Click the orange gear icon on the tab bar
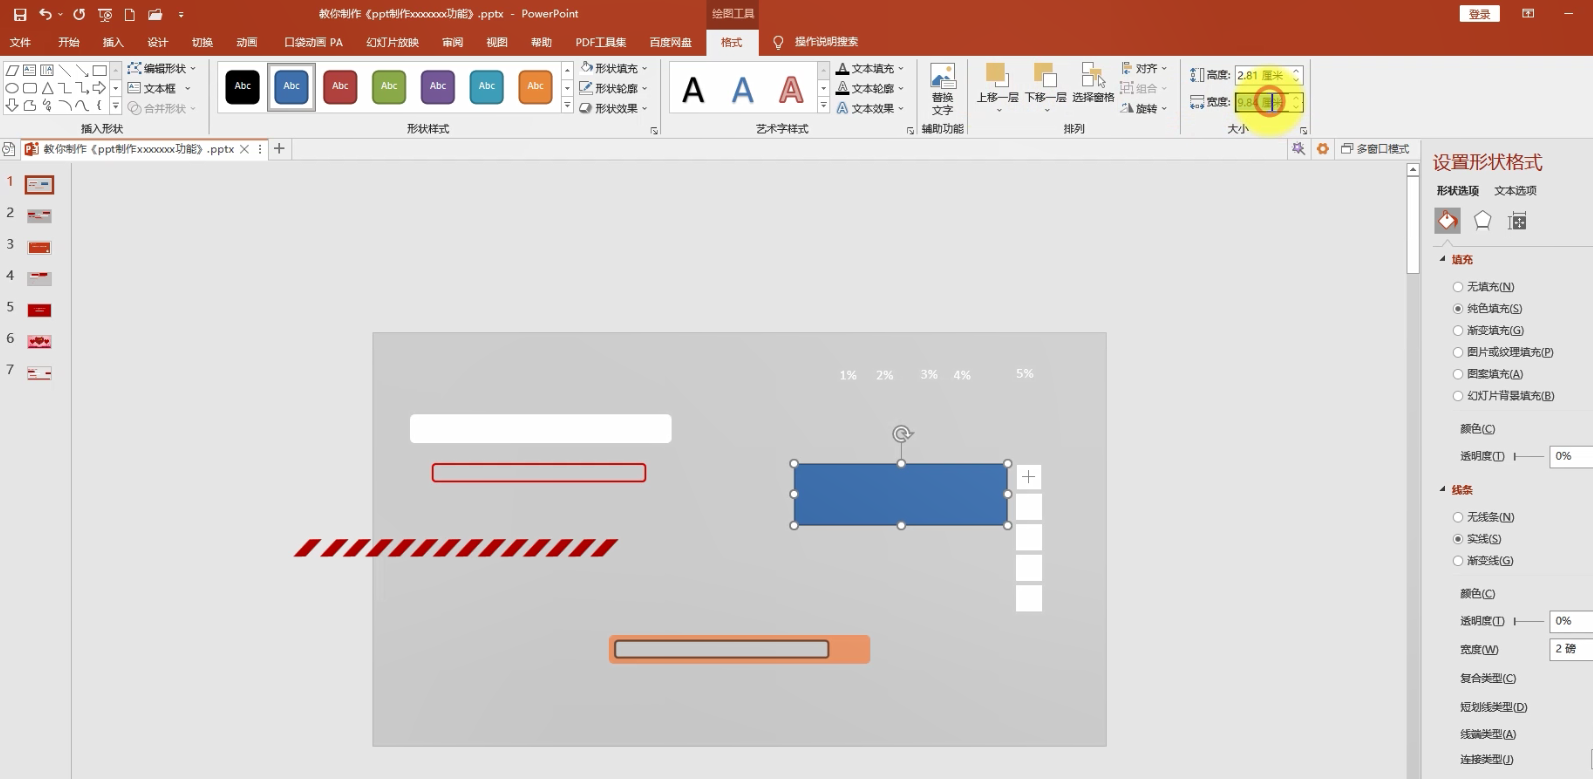 (x=1322, y=148)
